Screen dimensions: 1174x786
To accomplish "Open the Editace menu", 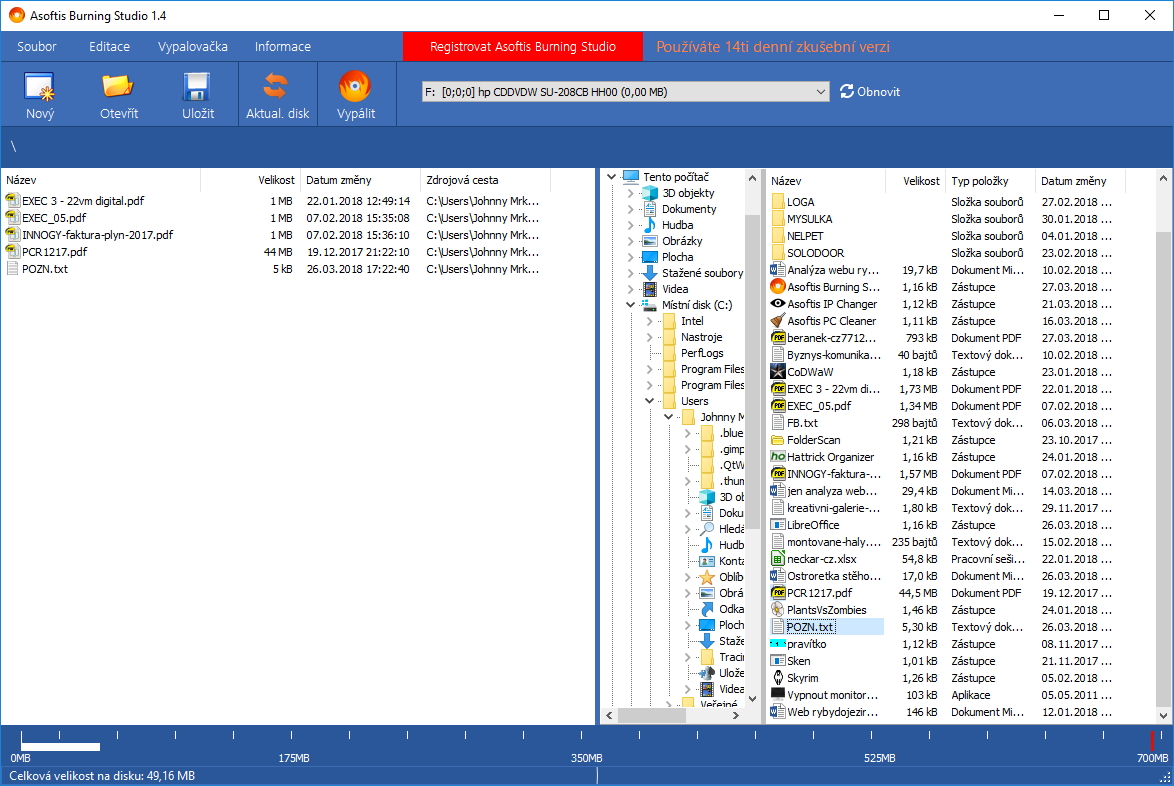I will [x=109, y=46].
